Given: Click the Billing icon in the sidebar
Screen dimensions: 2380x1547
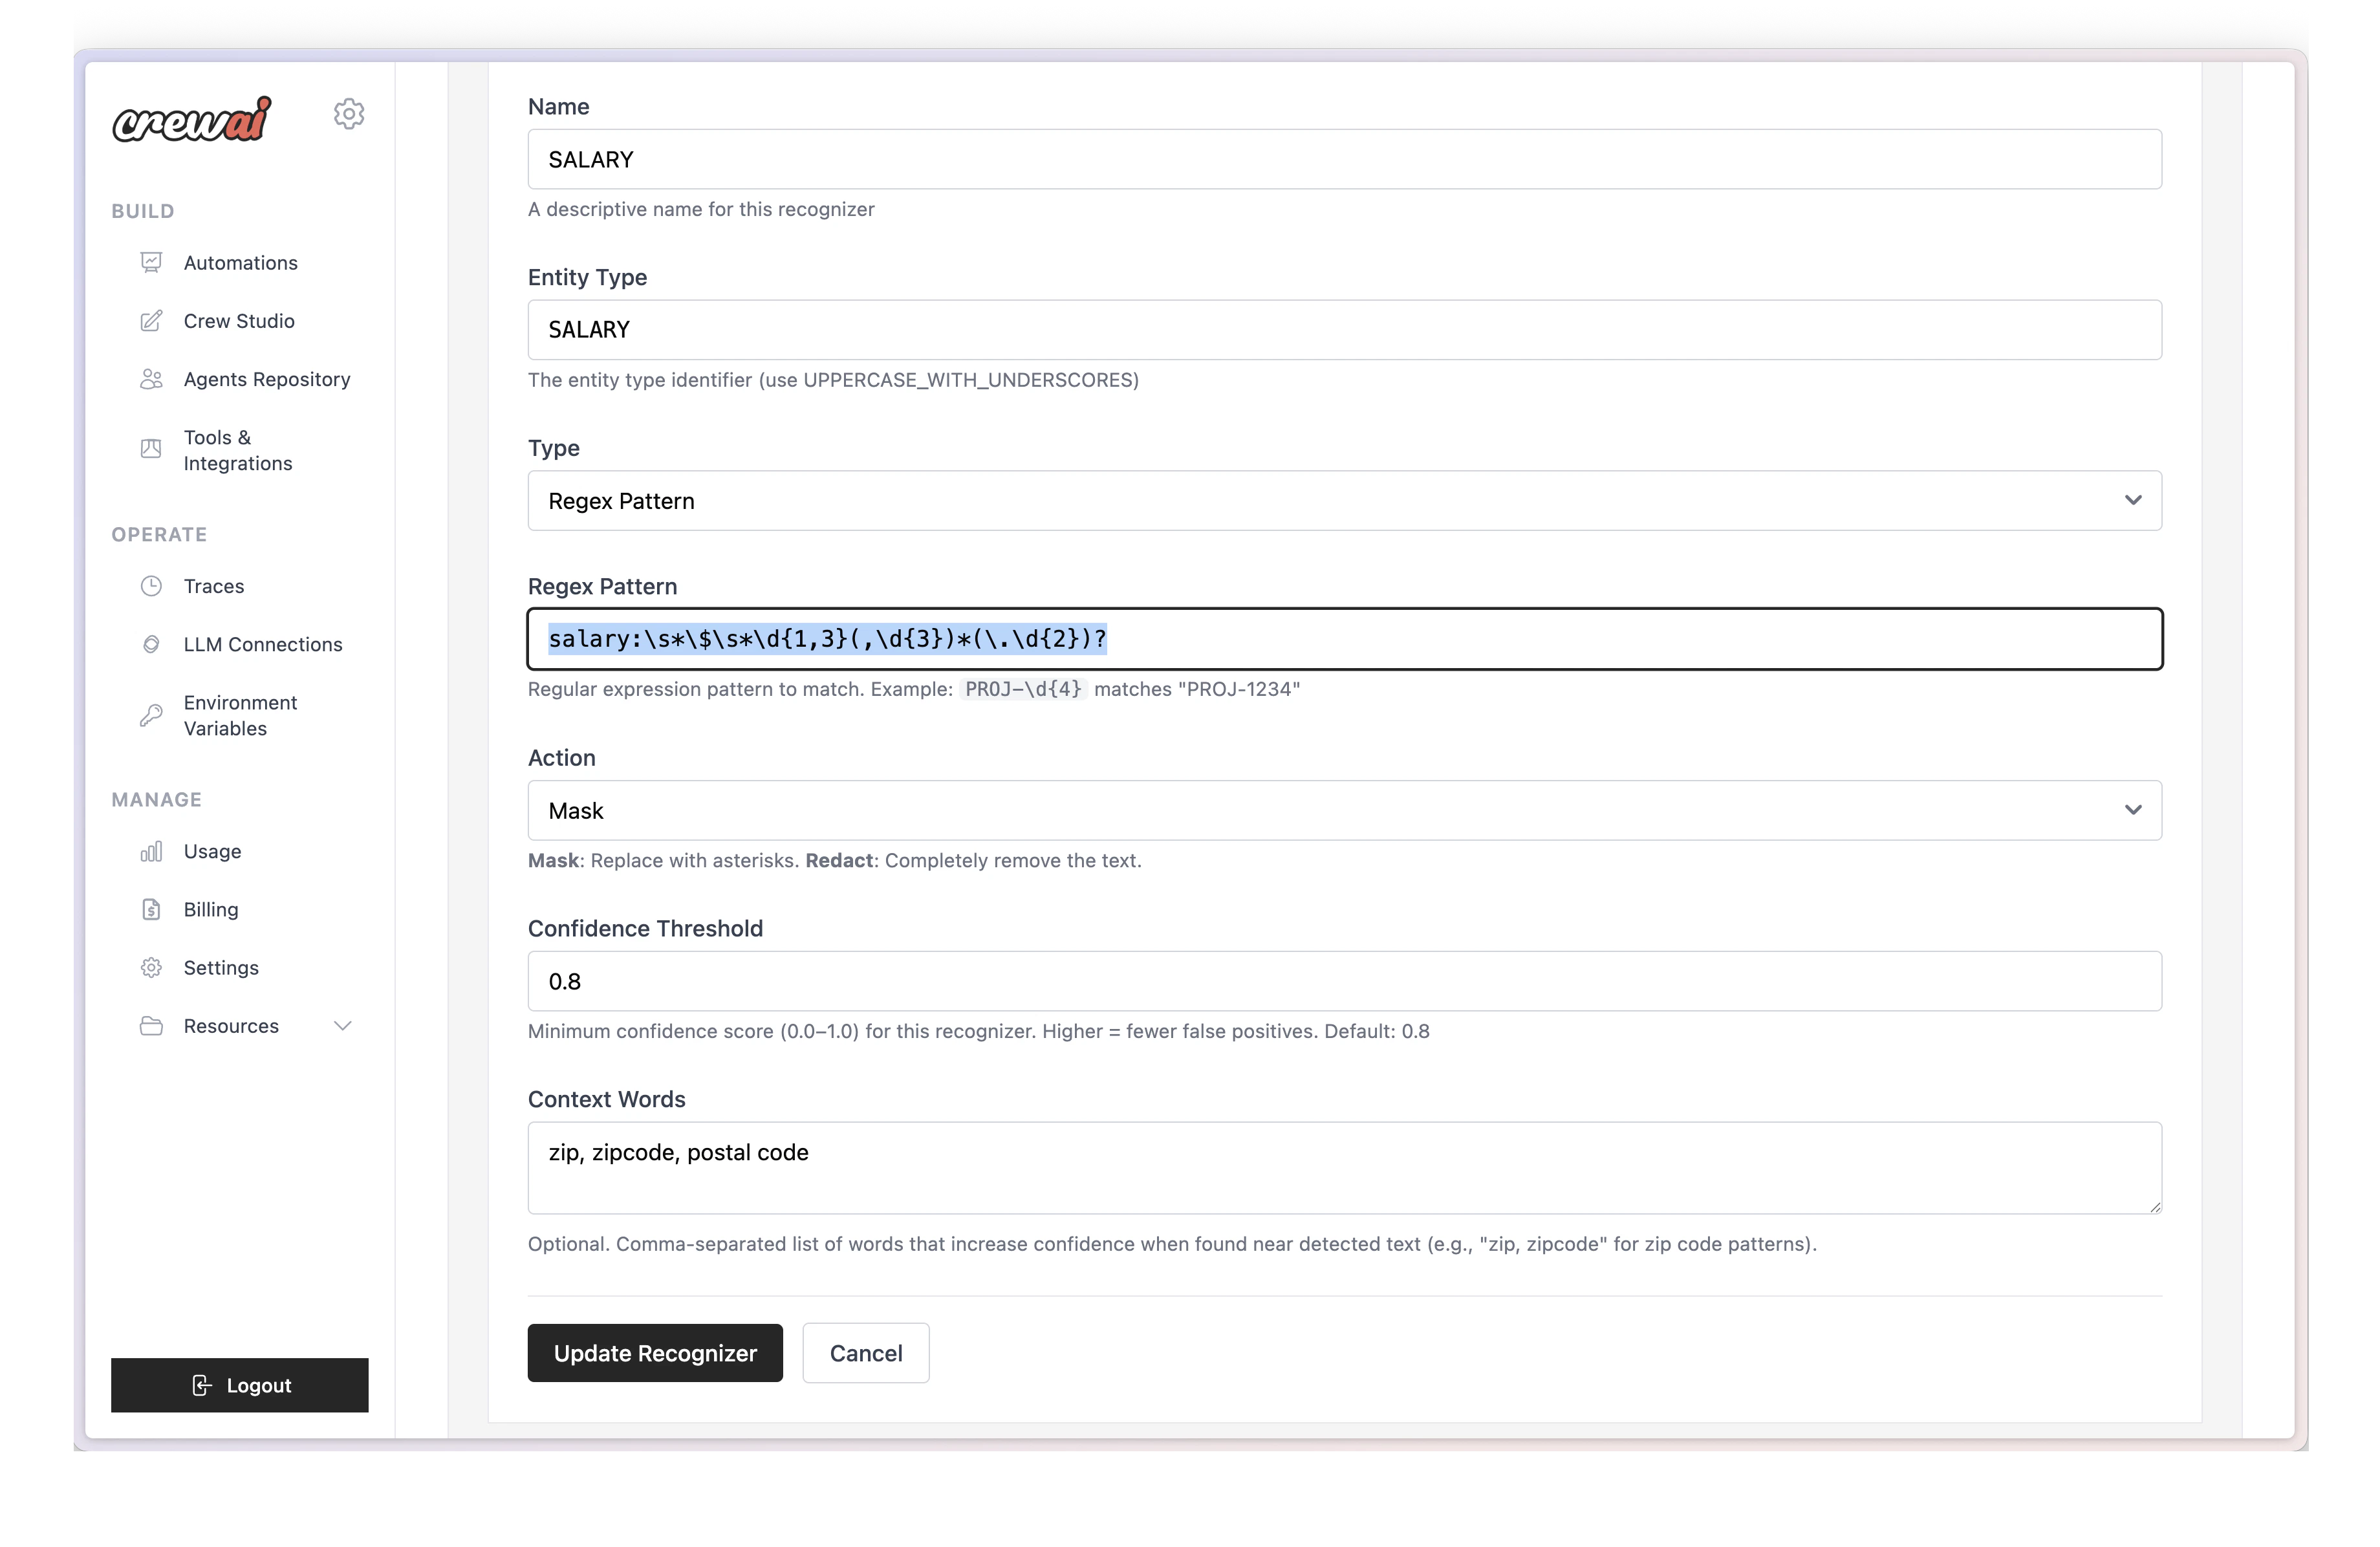Looking at the screenshot, I should coord(151,909).
